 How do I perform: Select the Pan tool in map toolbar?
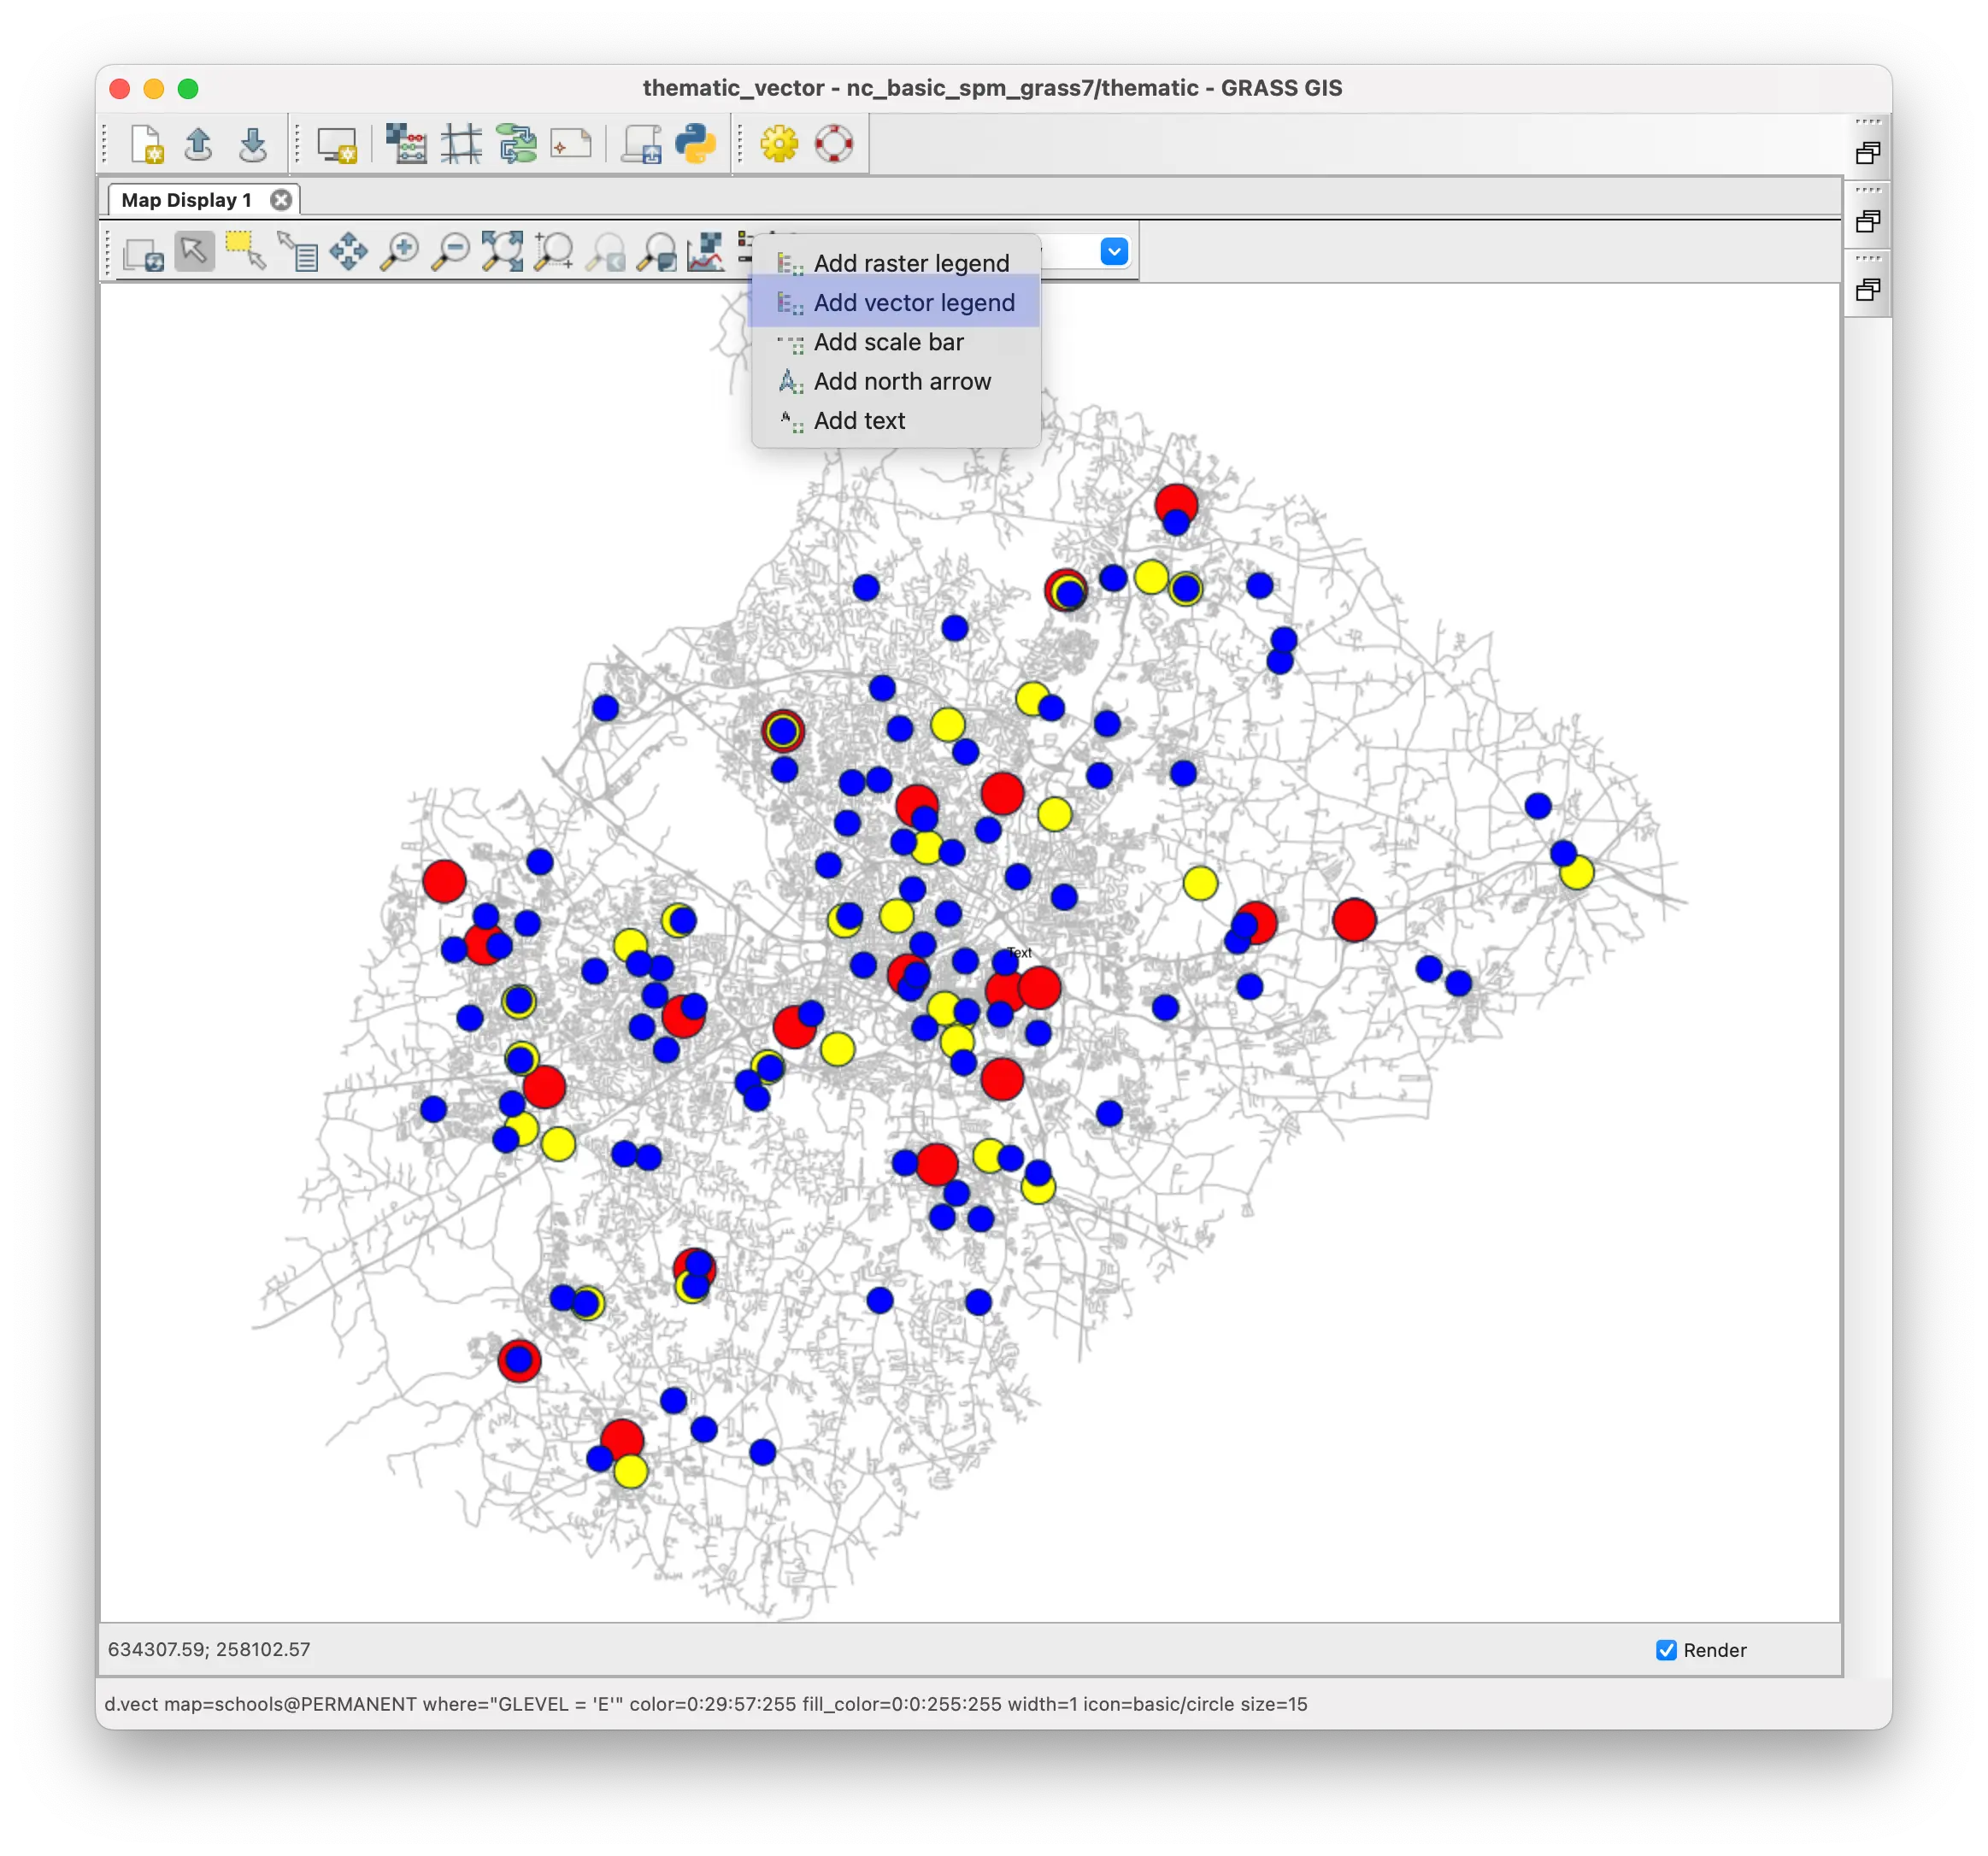tap(348, 251)
